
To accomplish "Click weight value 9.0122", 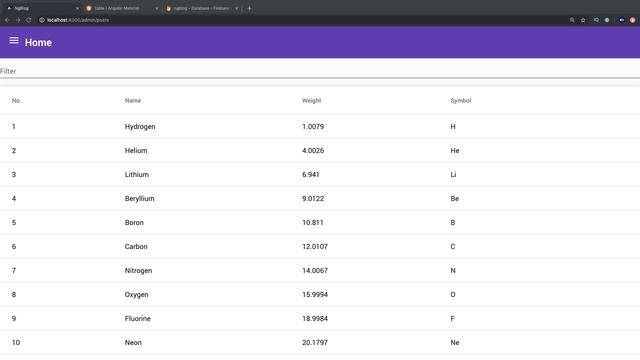I will click(x=313, y=199).
